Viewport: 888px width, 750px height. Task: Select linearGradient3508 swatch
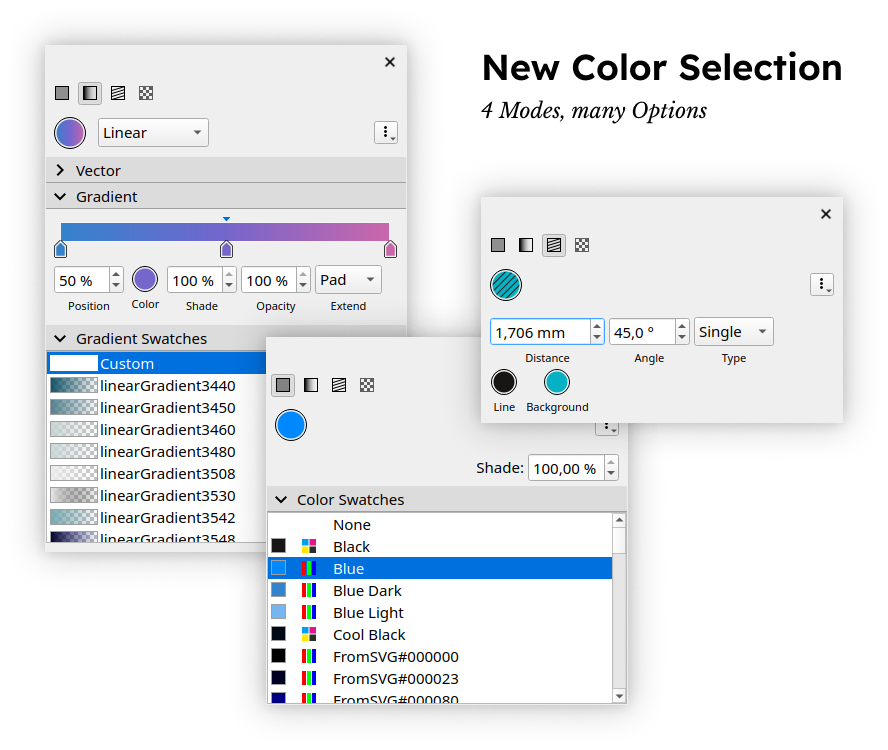[156, 474]
